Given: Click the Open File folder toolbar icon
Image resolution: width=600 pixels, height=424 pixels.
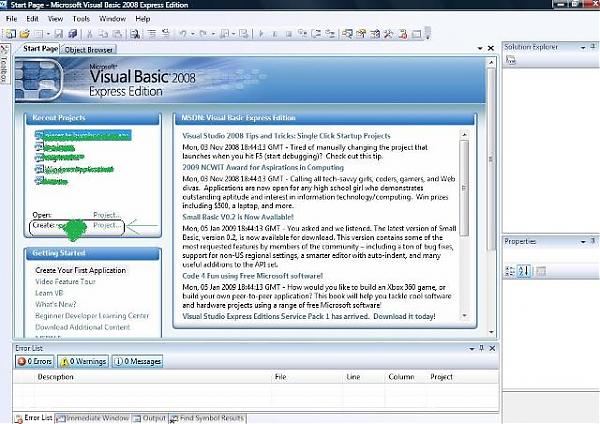Looking at the screenshot, I should (24, 34).
